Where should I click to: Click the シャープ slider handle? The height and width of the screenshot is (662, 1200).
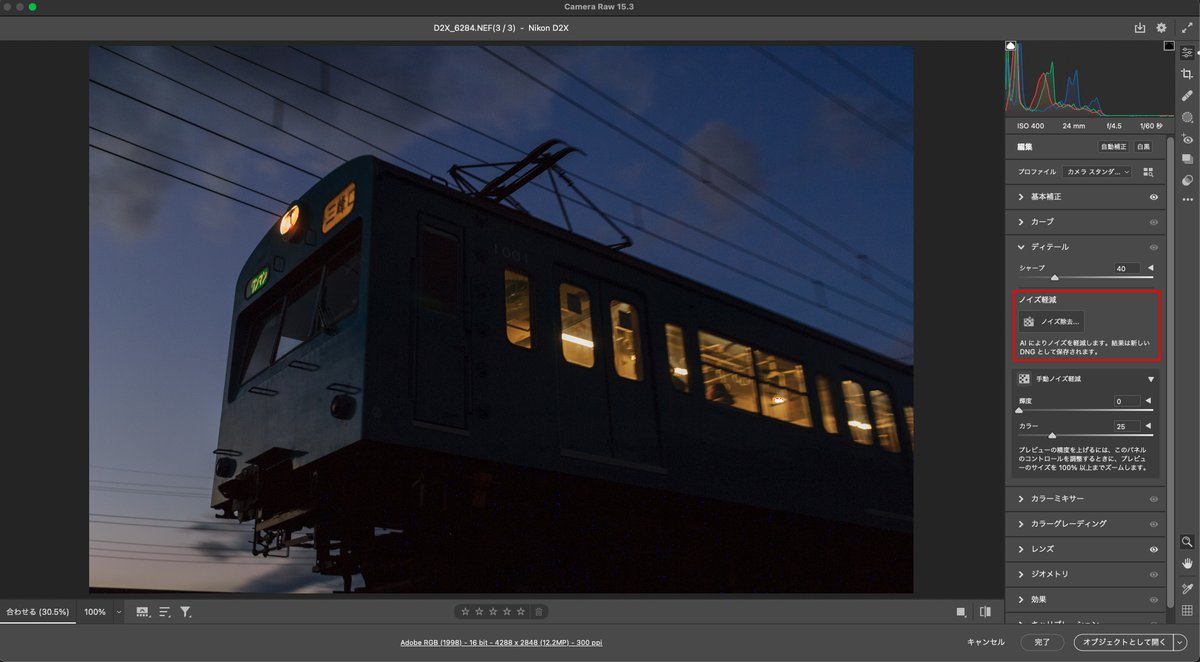(x=1054, y=277)
